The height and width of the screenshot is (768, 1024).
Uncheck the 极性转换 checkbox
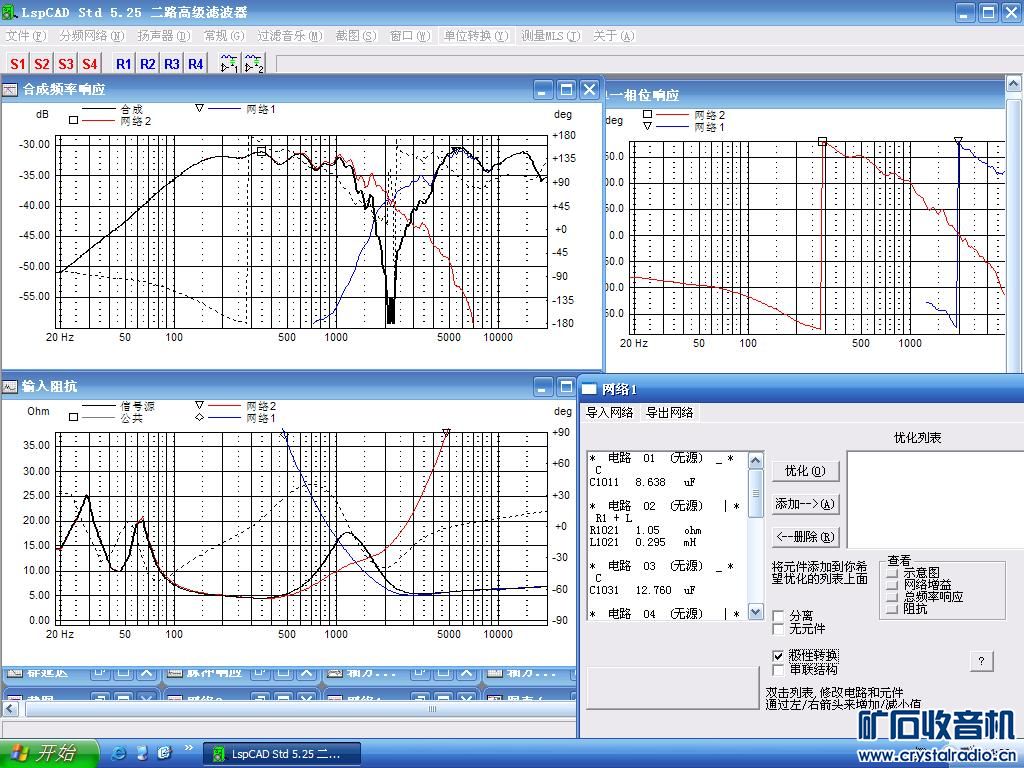pyautogui.click(x=779, y=655)
